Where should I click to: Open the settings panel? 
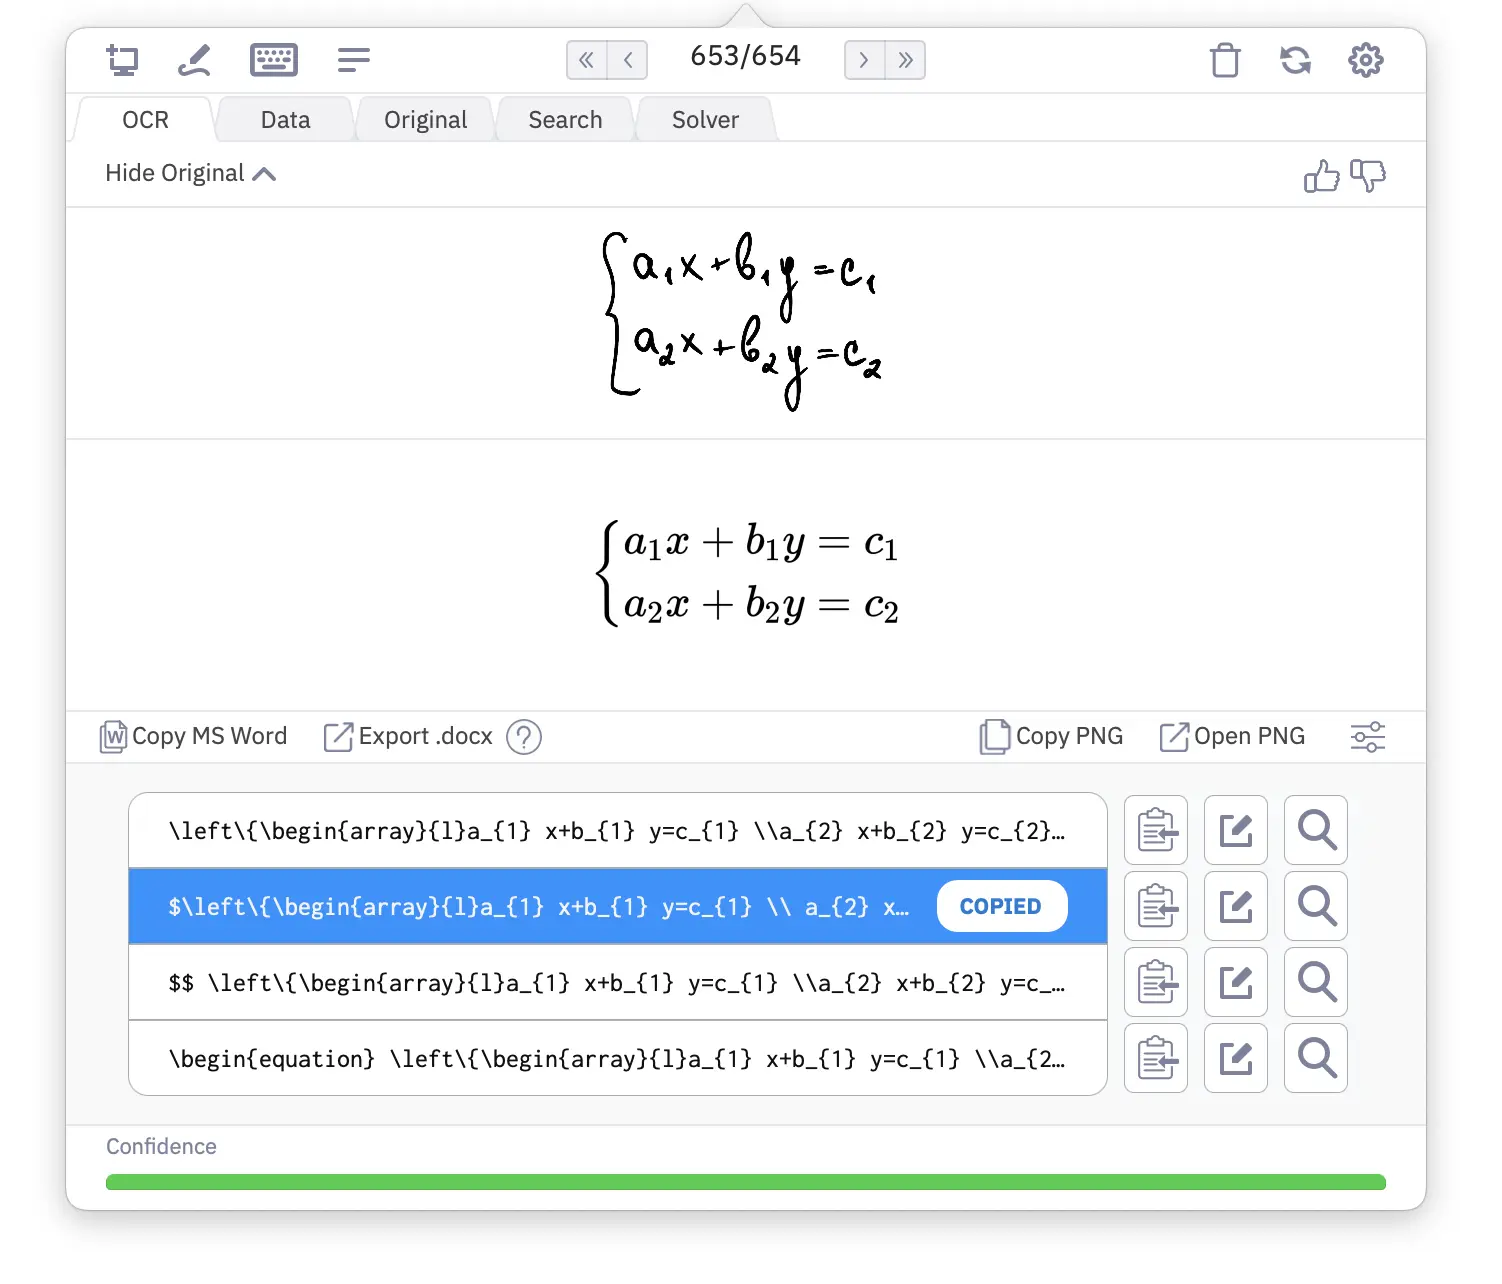pyautogui.click(x=1366, y=60)
